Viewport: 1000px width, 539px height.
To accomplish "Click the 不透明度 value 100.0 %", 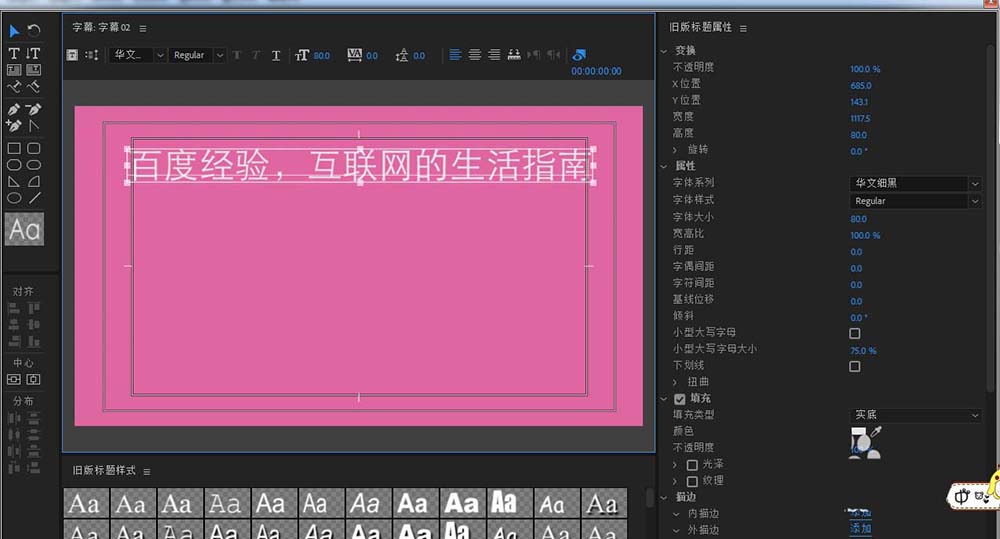I will tap(865, 69).
